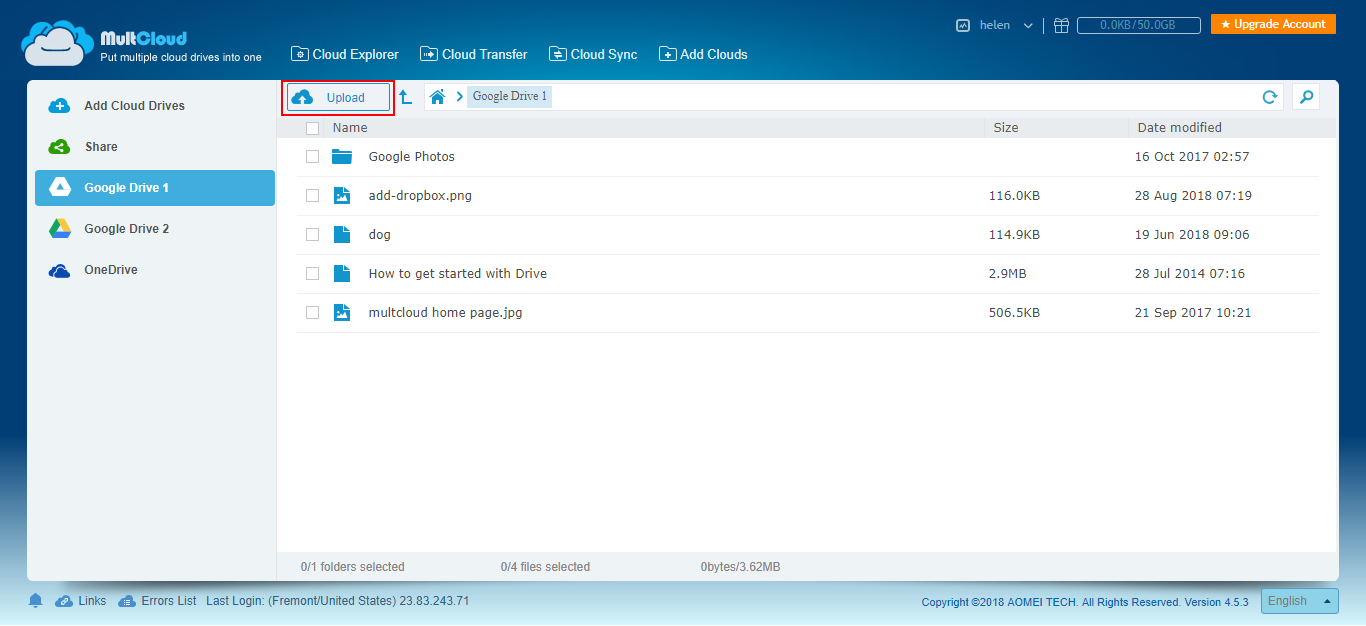
Task: Check the dog file checkbox
Action: (x=312, y=234)
